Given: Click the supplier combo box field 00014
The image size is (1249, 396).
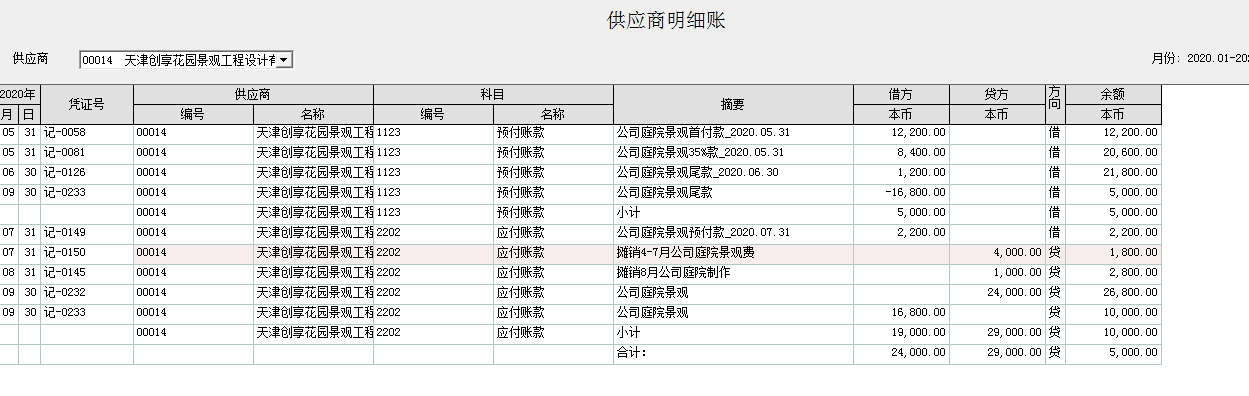Looking at the screenshot, I should point(178,61).
